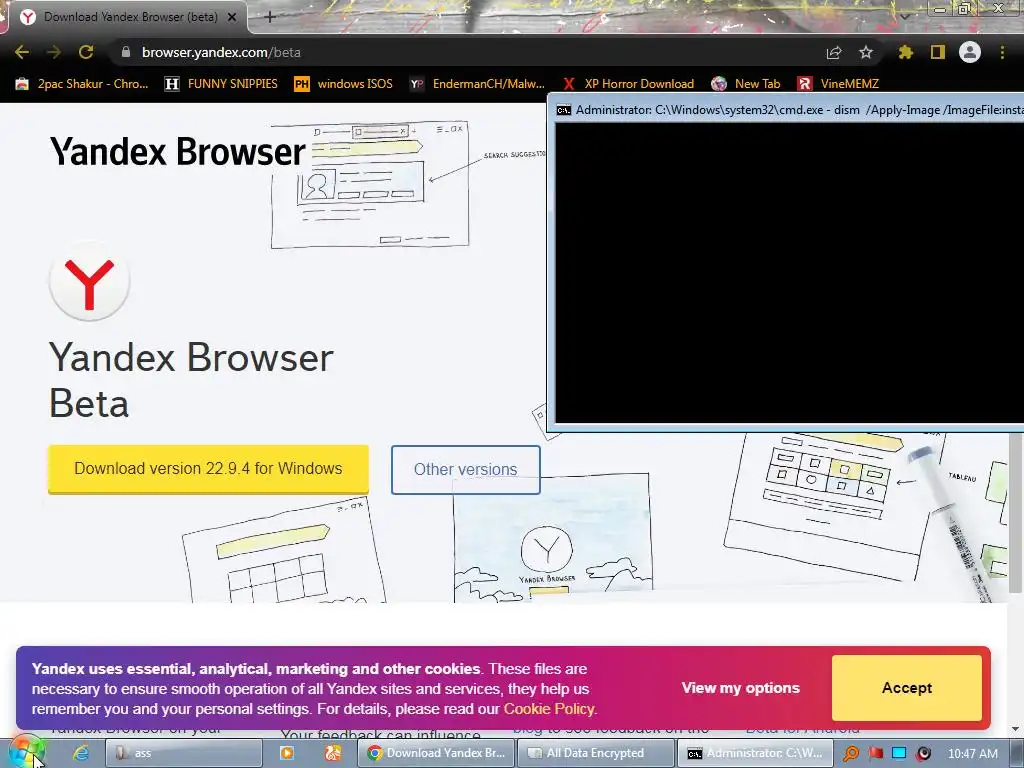Open the Chrome profile avatar

[970, 52]
